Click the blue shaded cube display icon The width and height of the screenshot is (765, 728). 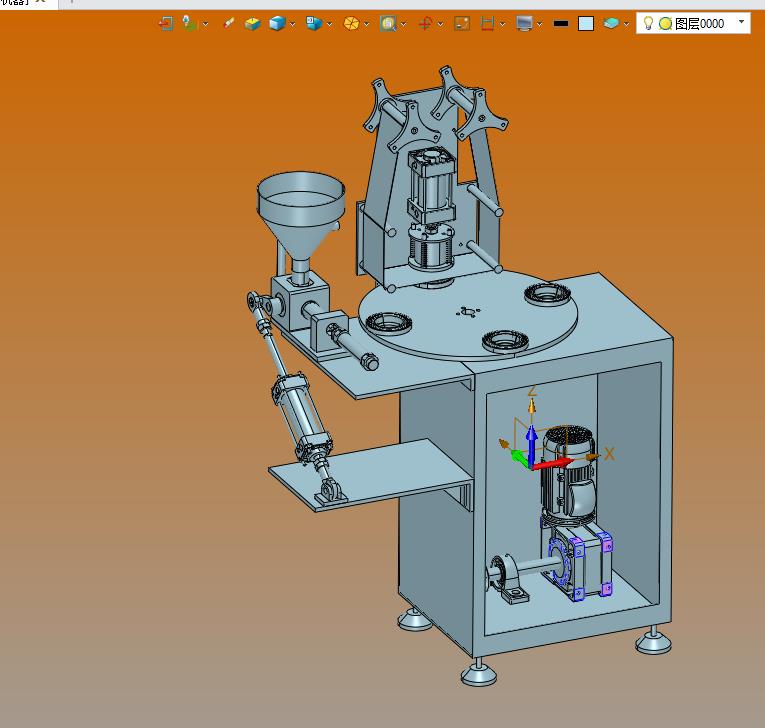(277, 23)
